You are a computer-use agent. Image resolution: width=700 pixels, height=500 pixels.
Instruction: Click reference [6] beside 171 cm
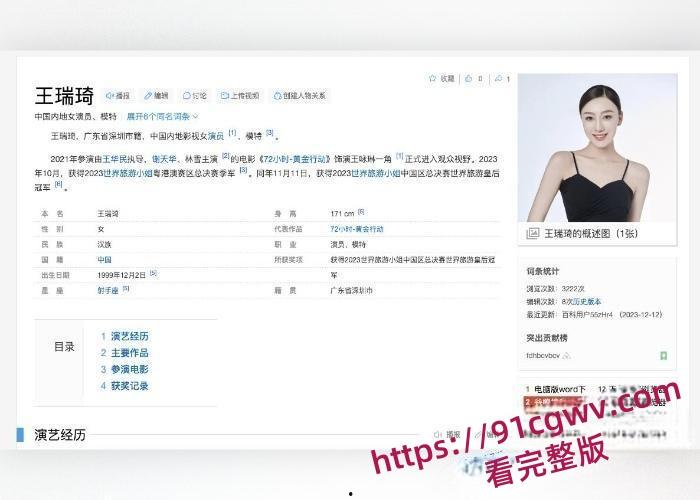click(361, 212)
